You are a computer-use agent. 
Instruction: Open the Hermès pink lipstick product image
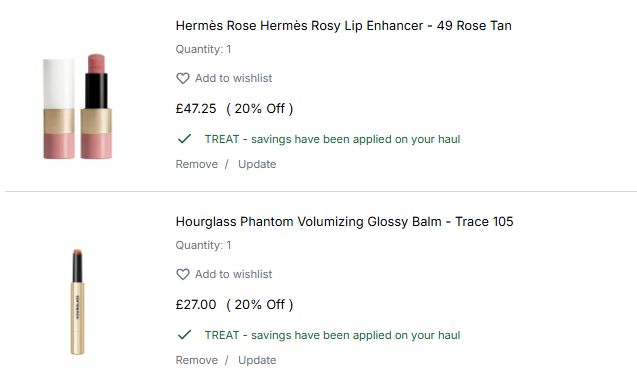78,106
